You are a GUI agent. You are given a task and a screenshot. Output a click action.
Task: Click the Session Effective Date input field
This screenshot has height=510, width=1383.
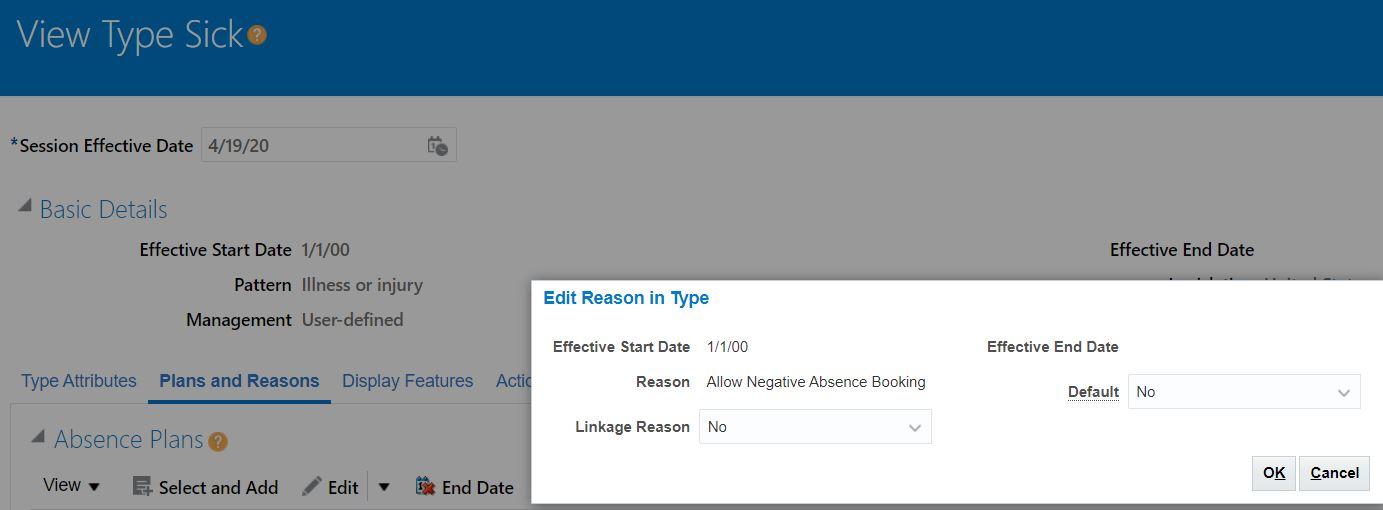312,146
